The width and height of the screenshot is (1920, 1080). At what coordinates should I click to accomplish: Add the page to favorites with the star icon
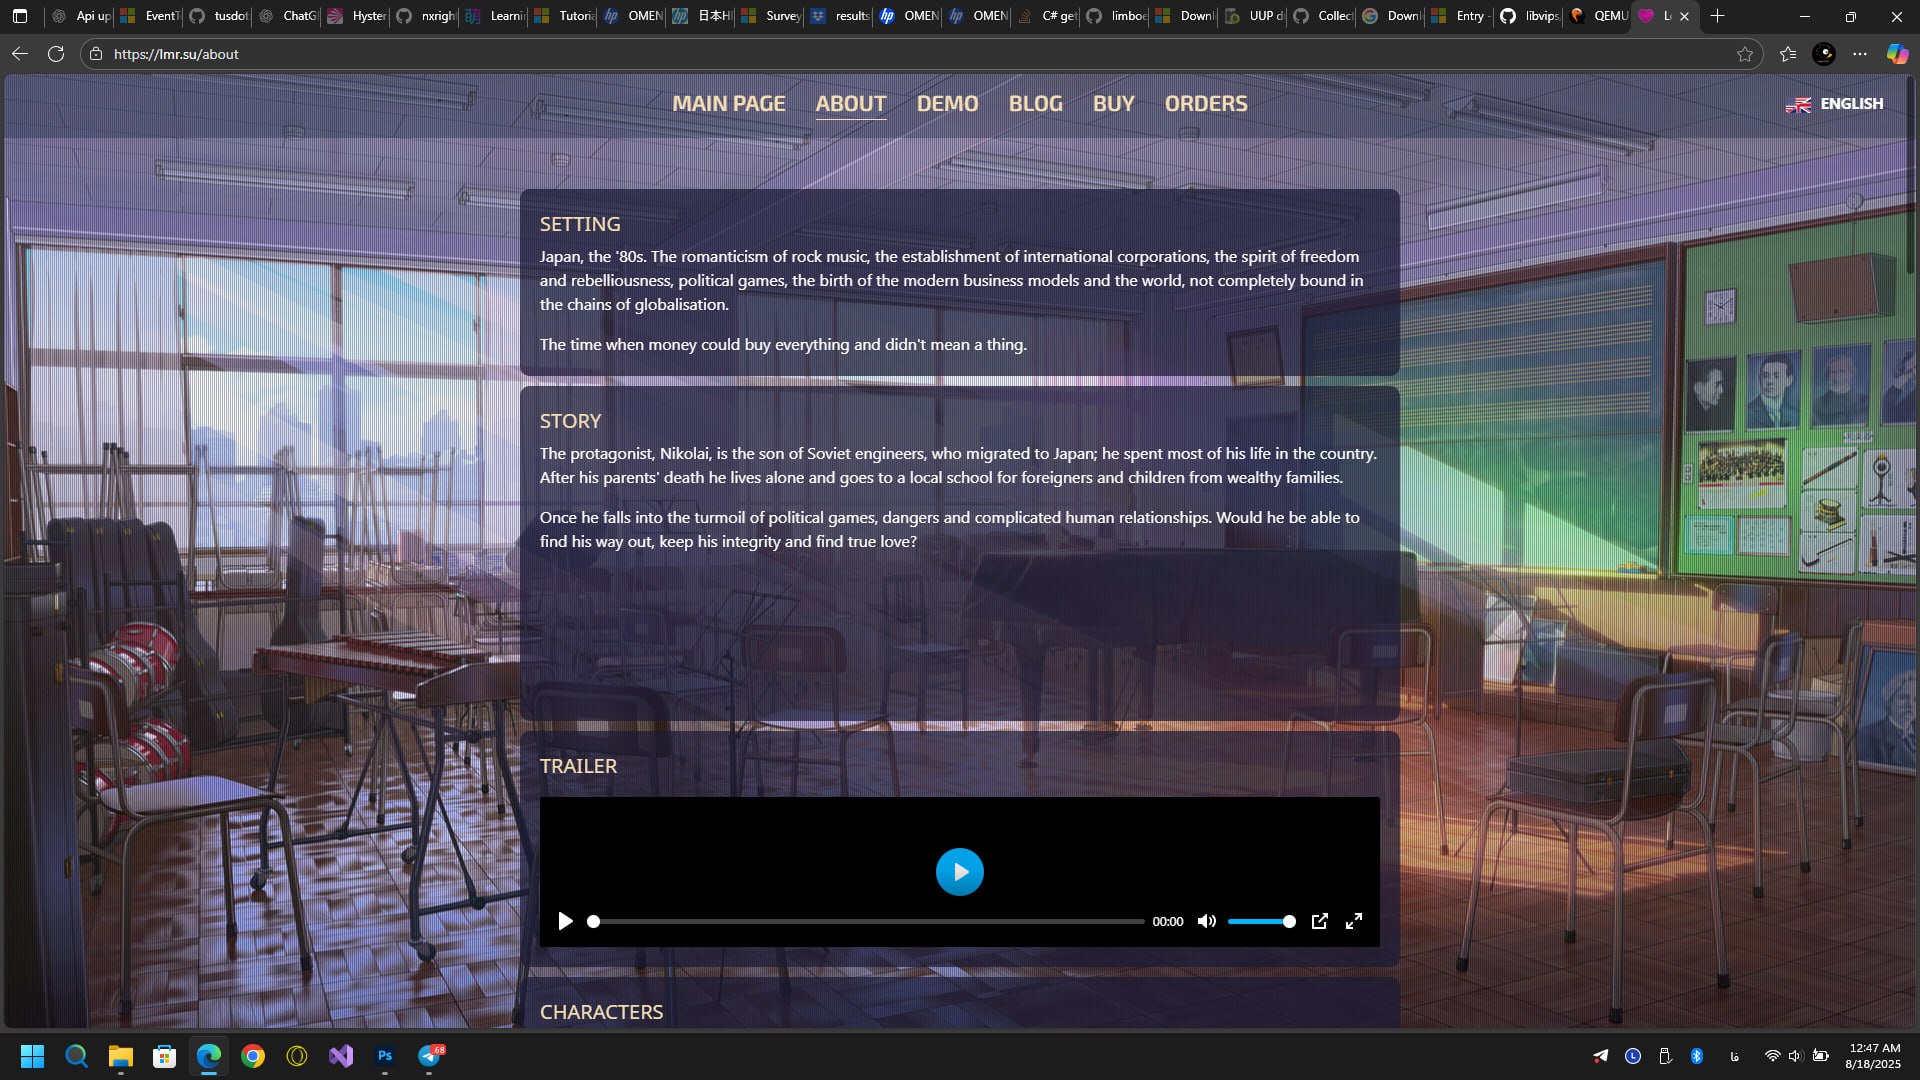(1745, 54)
